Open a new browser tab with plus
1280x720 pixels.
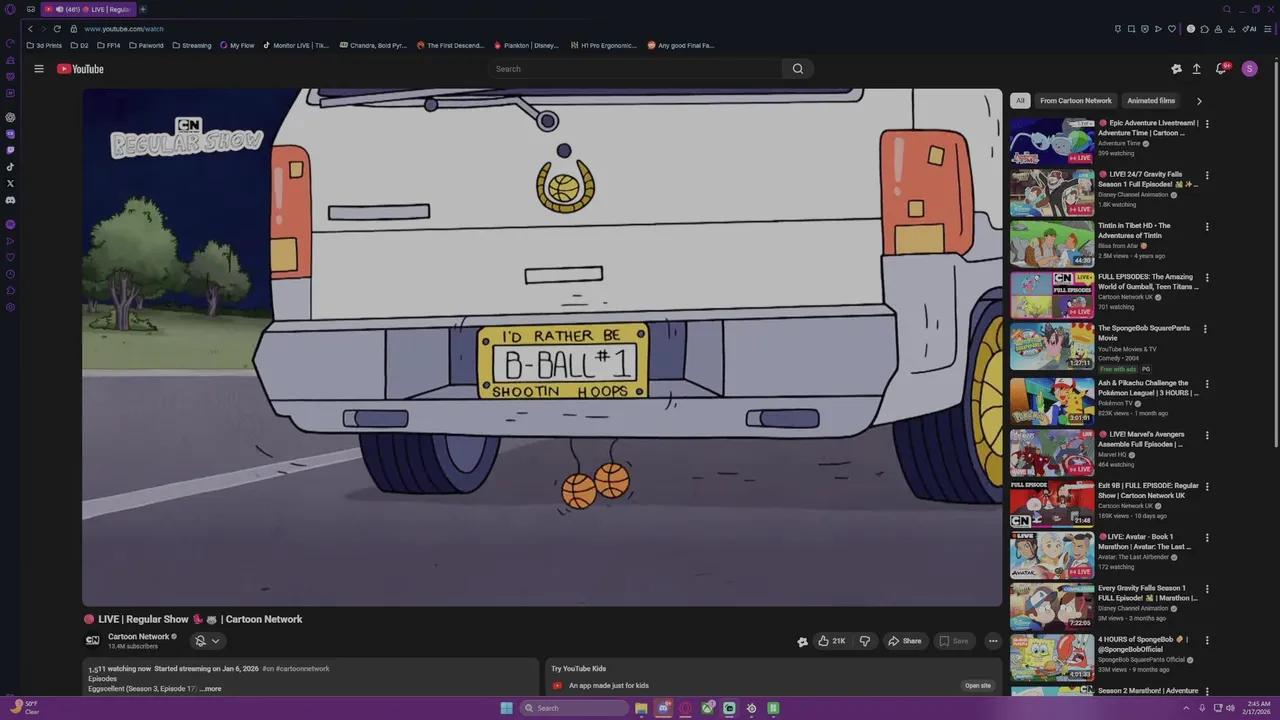coord(142,9)
